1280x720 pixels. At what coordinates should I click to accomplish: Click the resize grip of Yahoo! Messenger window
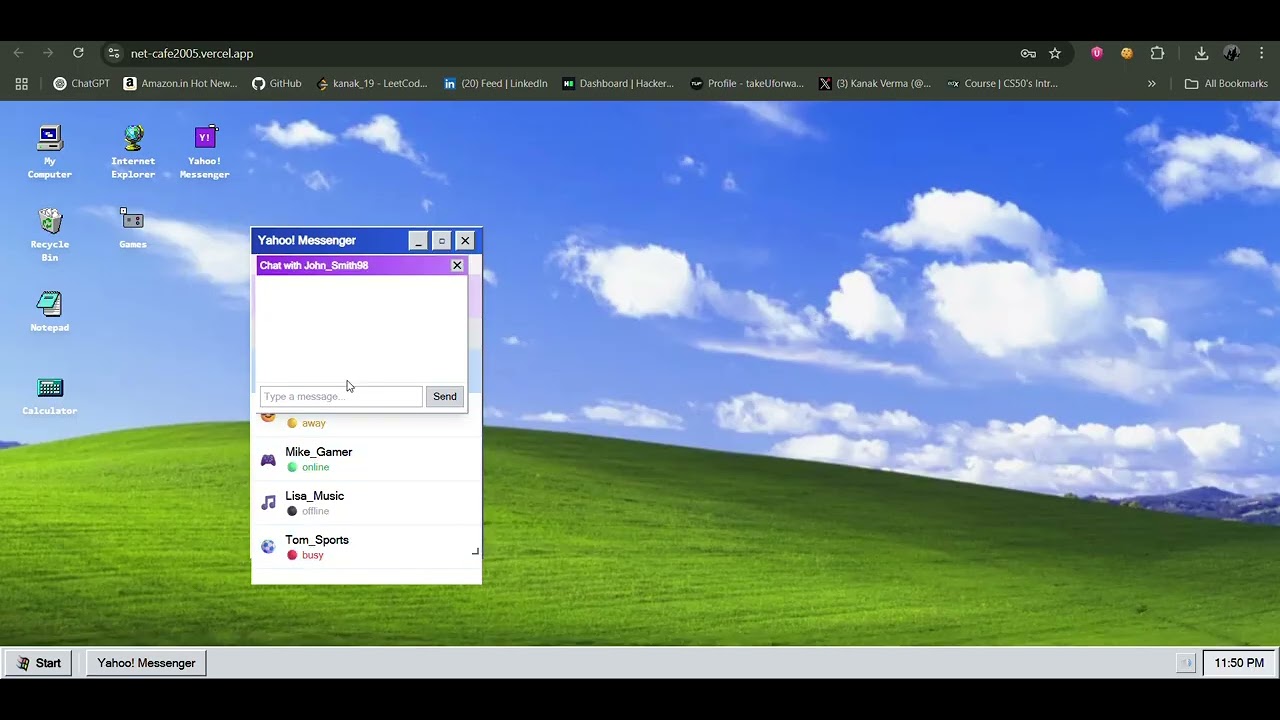(x=475, y=551)
